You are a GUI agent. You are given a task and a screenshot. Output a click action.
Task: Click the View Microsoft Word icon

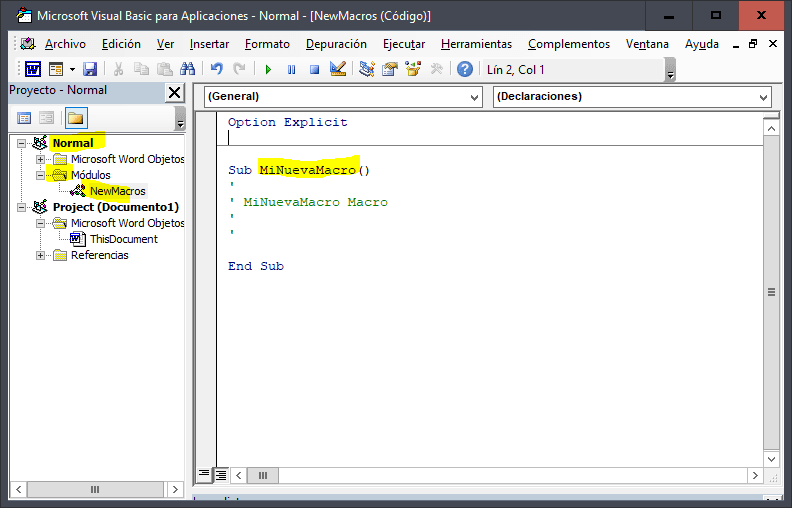[x=33, y=69]
